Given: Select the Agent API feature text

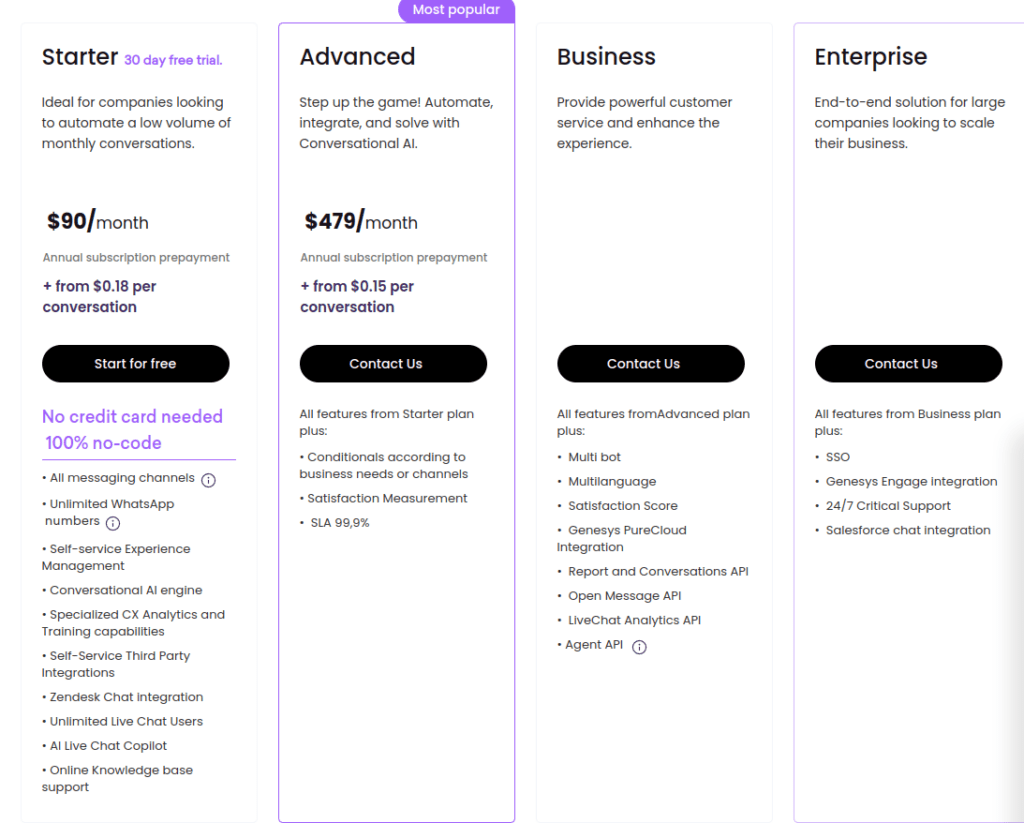Looking at the screenshot, I should (x=590, y=645).
